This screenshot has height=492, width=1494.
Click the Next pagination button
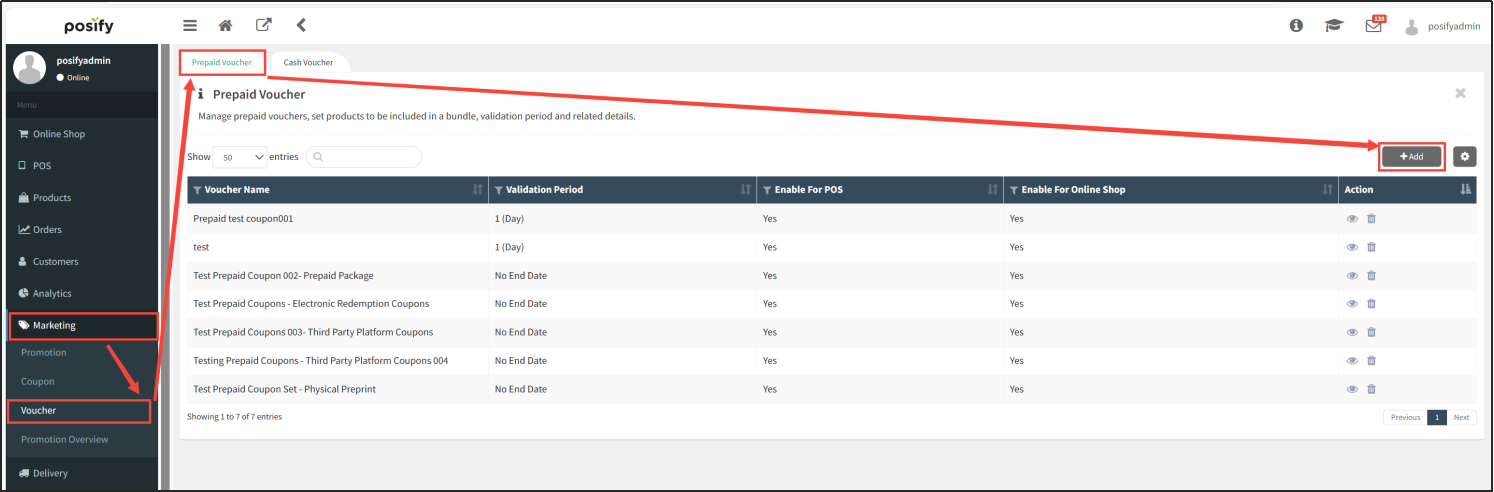click(1461, 417)
